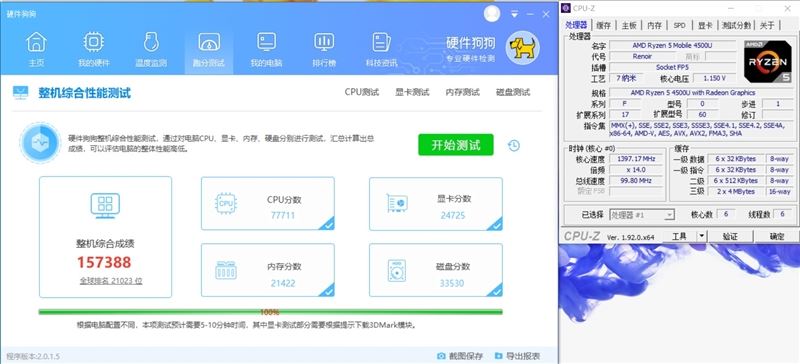Open 科技资讯 news icon

click(381, 42)
